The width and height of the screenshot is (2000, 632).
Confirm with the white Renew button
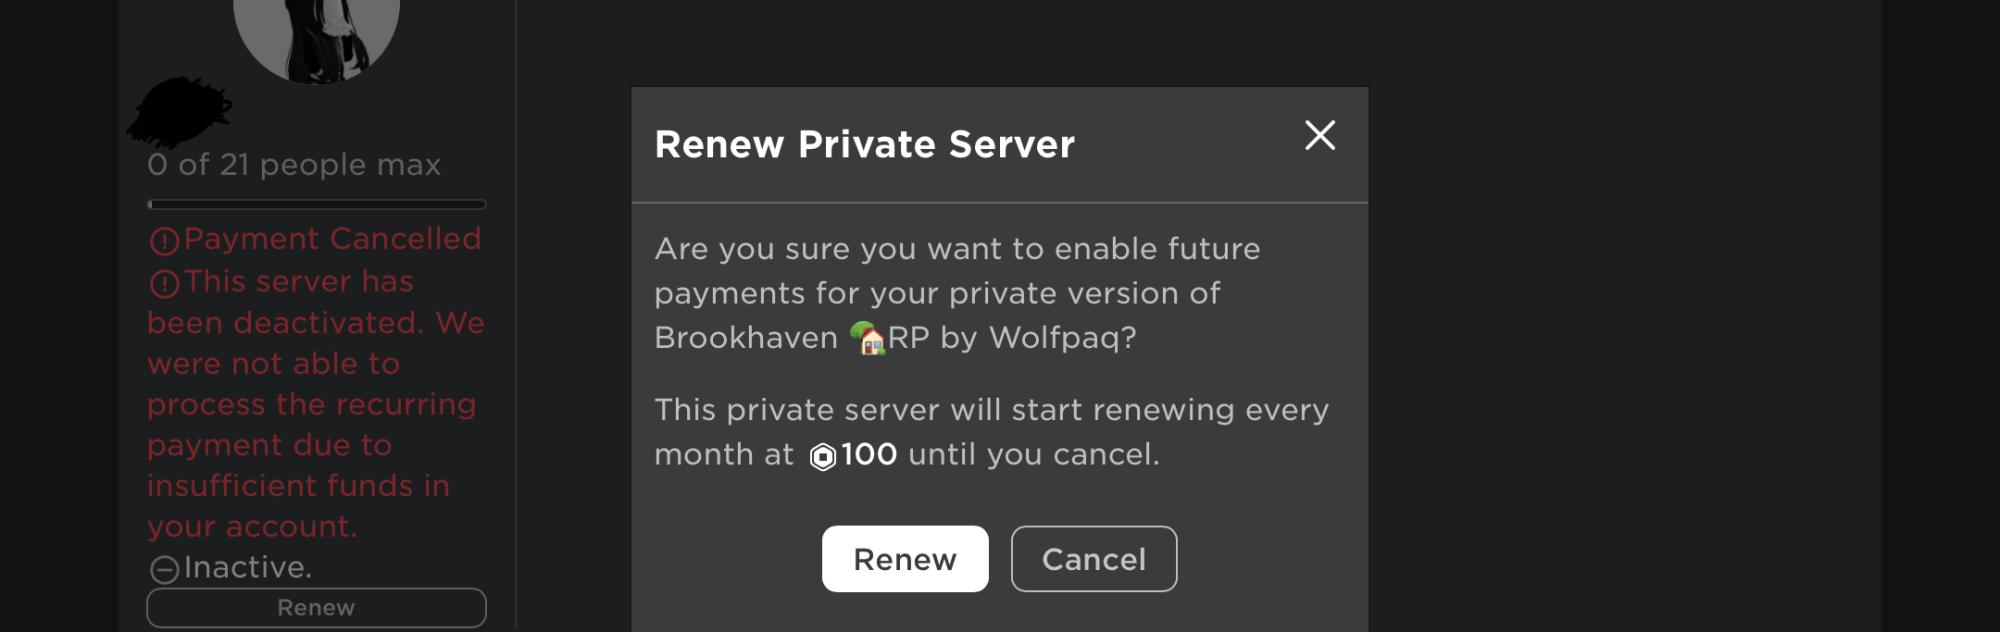(905, 559)
